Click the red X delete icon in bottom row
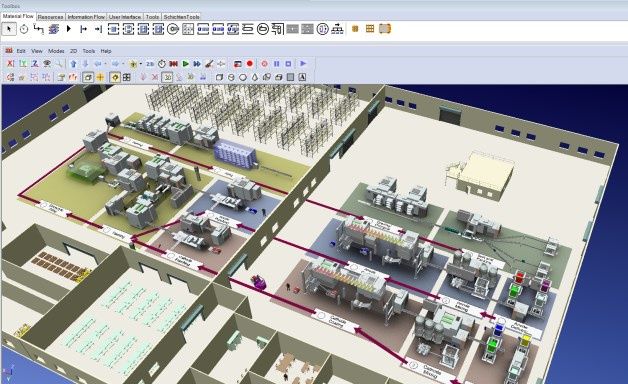This screenshot has width=628, height=384. [155, 77]
